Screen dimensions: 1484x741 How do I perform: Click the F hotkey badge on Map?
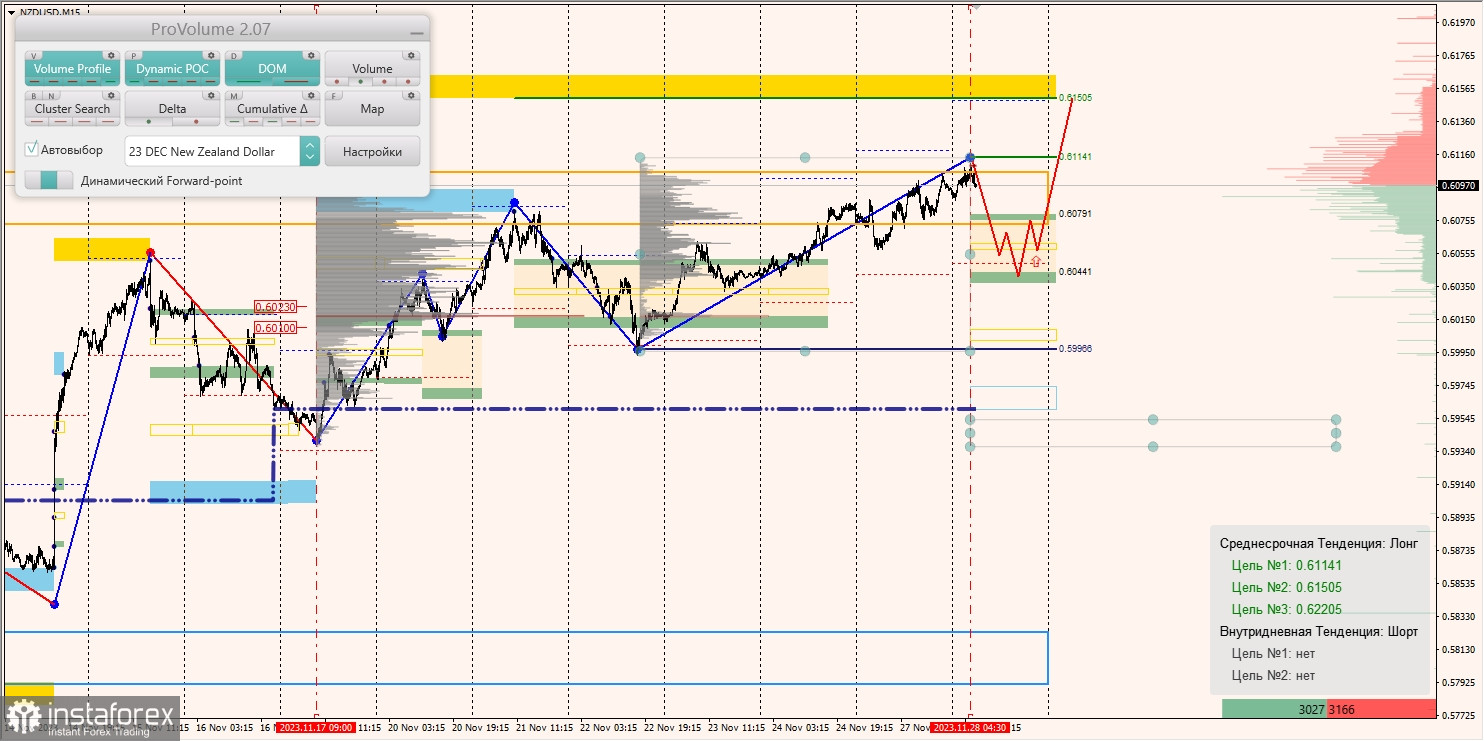click(334, 96)
